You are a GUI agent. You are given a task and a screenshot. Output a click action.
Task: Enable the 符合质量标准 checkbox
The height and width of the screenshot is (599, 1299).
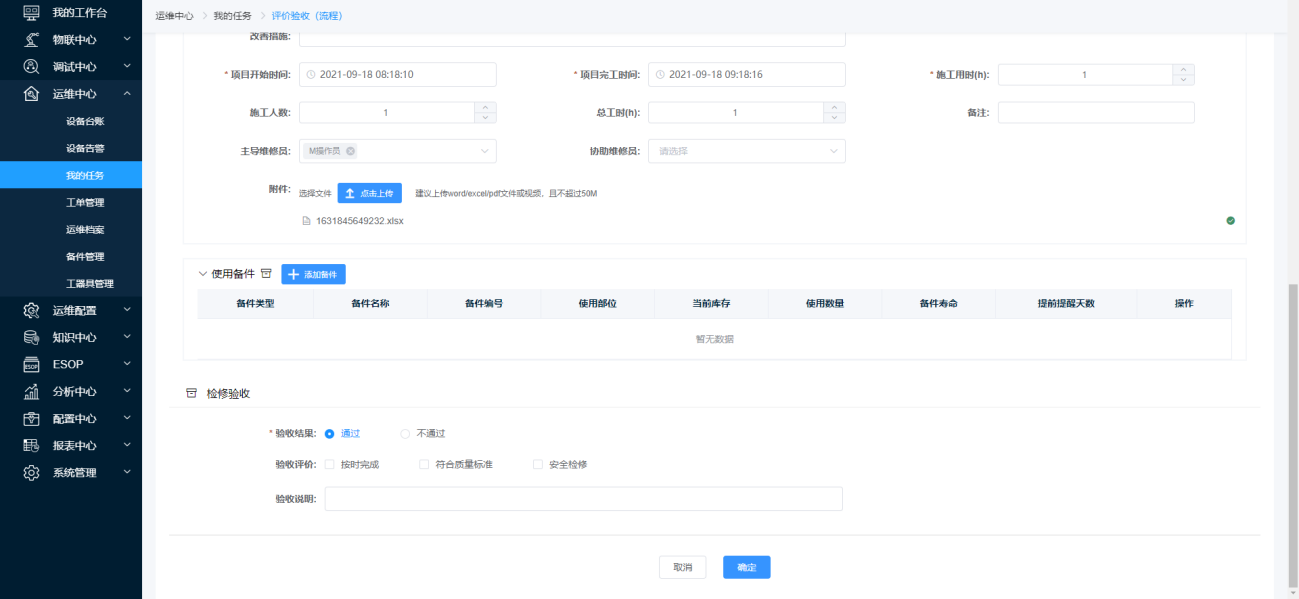pos(424,465)
